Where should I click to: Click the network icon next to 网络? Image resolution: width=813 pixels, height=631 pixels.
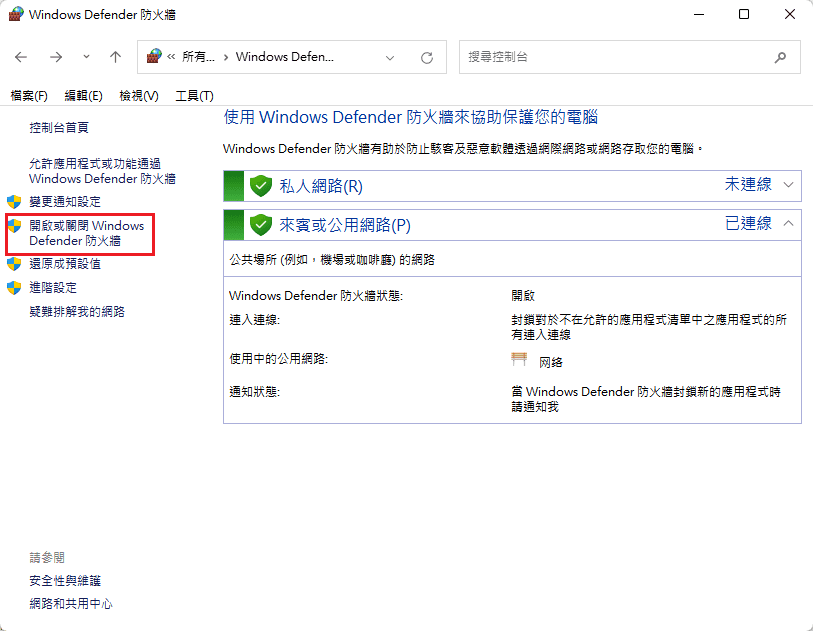[520, 360]
